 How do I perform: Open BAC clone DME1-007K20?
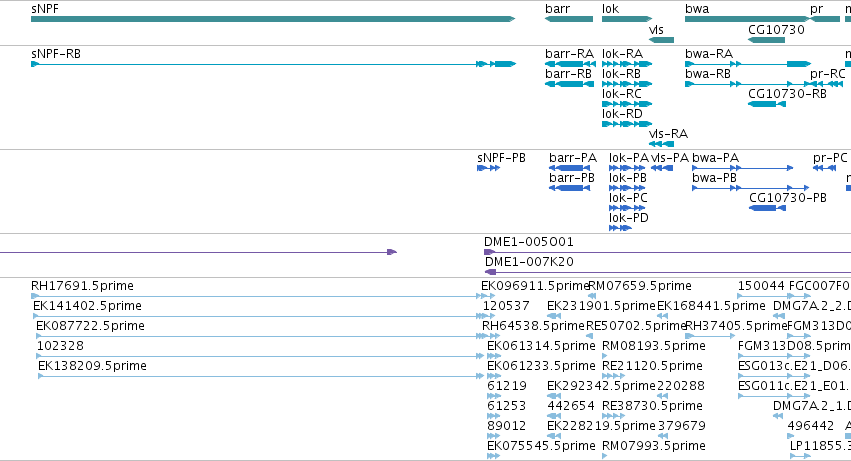[529, 262]
